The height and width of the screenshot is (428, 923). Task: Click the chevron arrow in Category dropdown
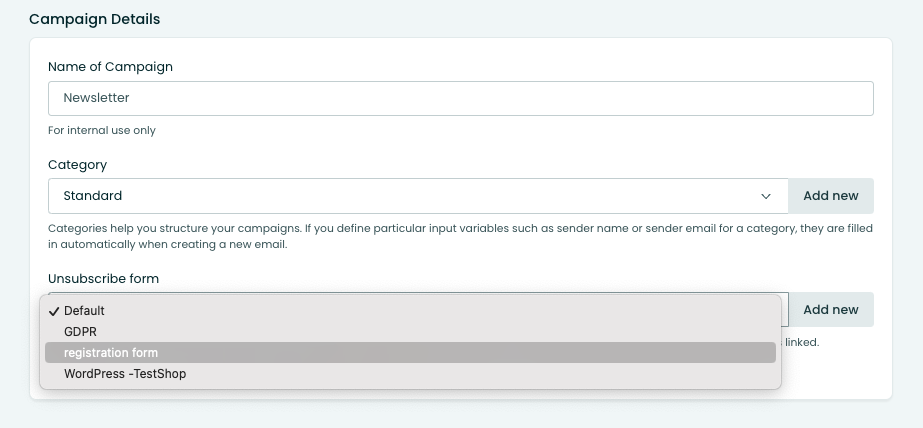tap(765, 196)
